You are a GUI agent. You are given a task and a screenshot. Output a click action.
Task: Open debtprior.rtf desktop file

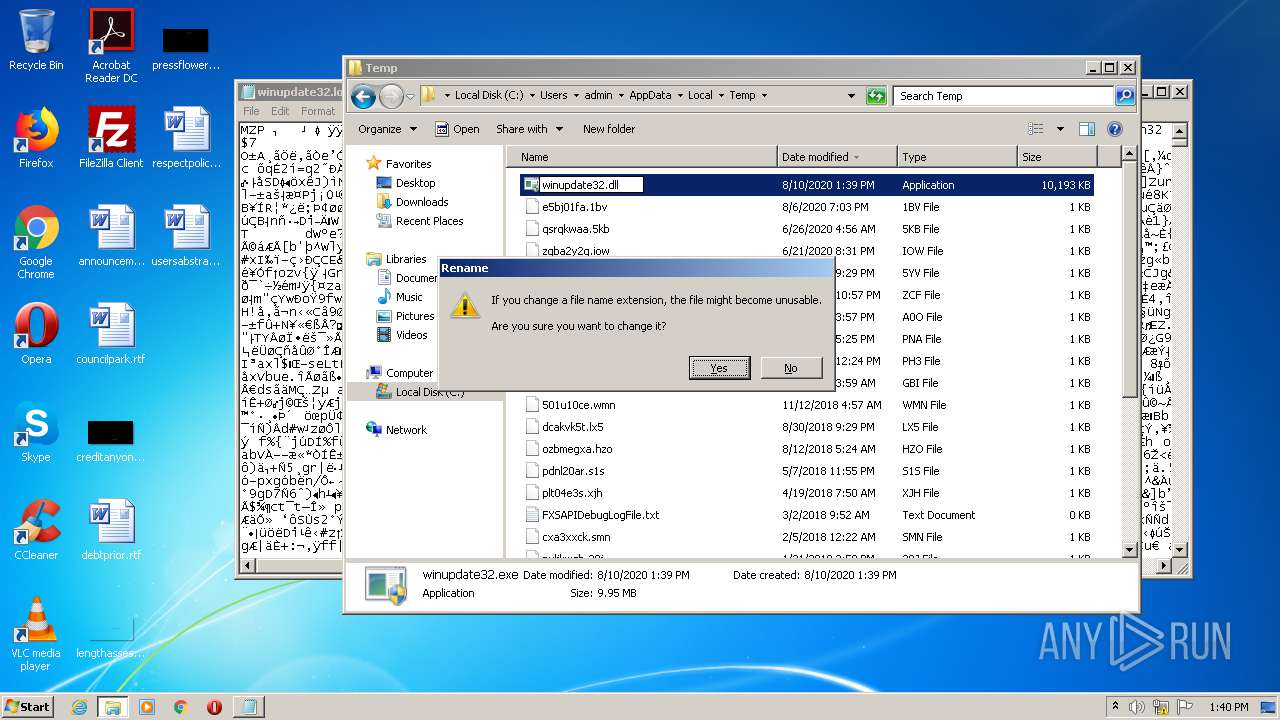[111, 530]
